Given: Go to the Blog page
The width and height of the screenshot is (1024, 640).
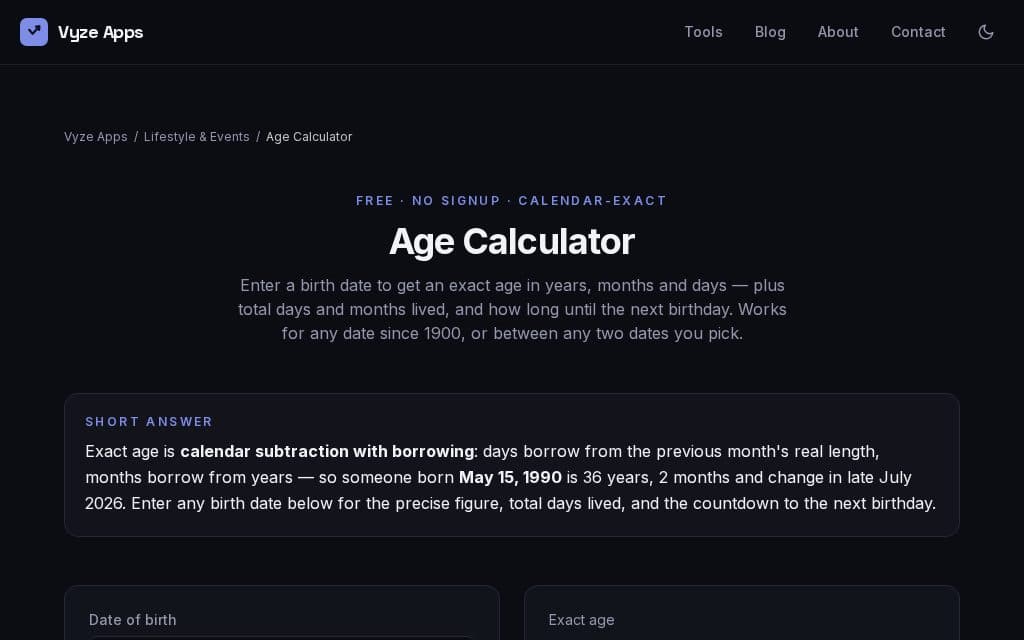Looking at the screenshot, I should (770, 32).
